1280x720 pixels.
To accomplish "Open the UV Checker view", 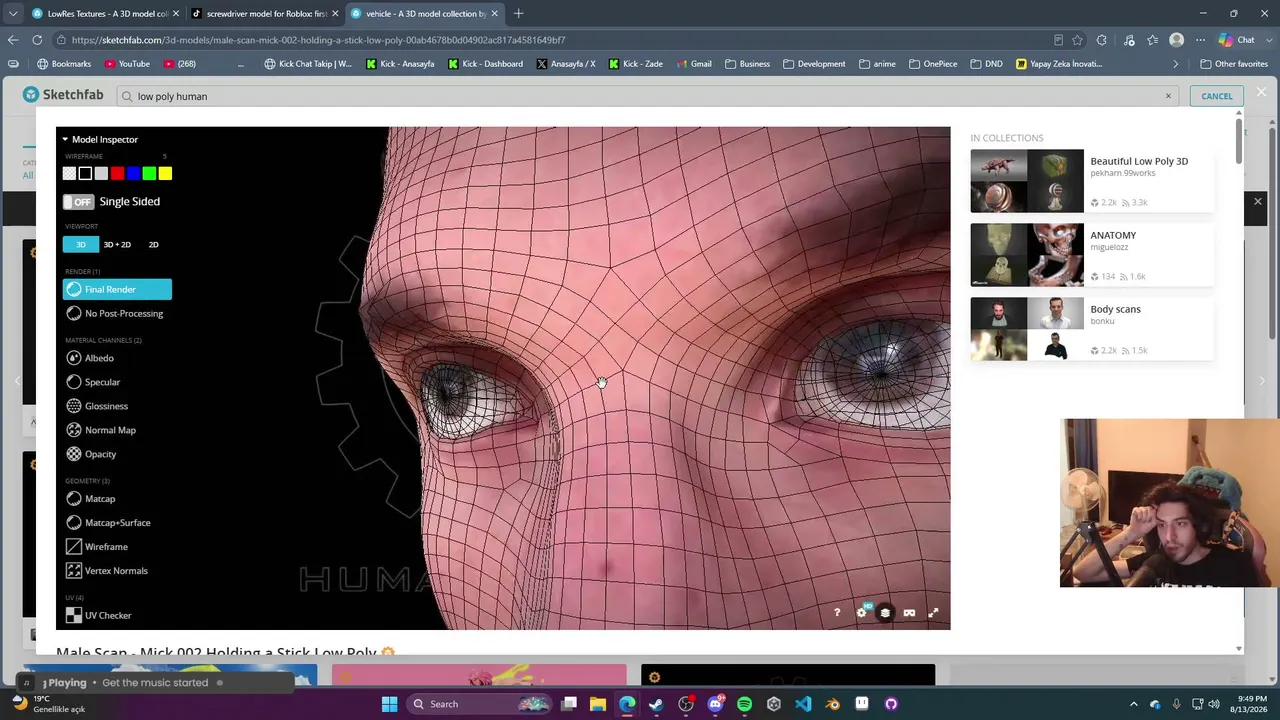I will (99, 616).
